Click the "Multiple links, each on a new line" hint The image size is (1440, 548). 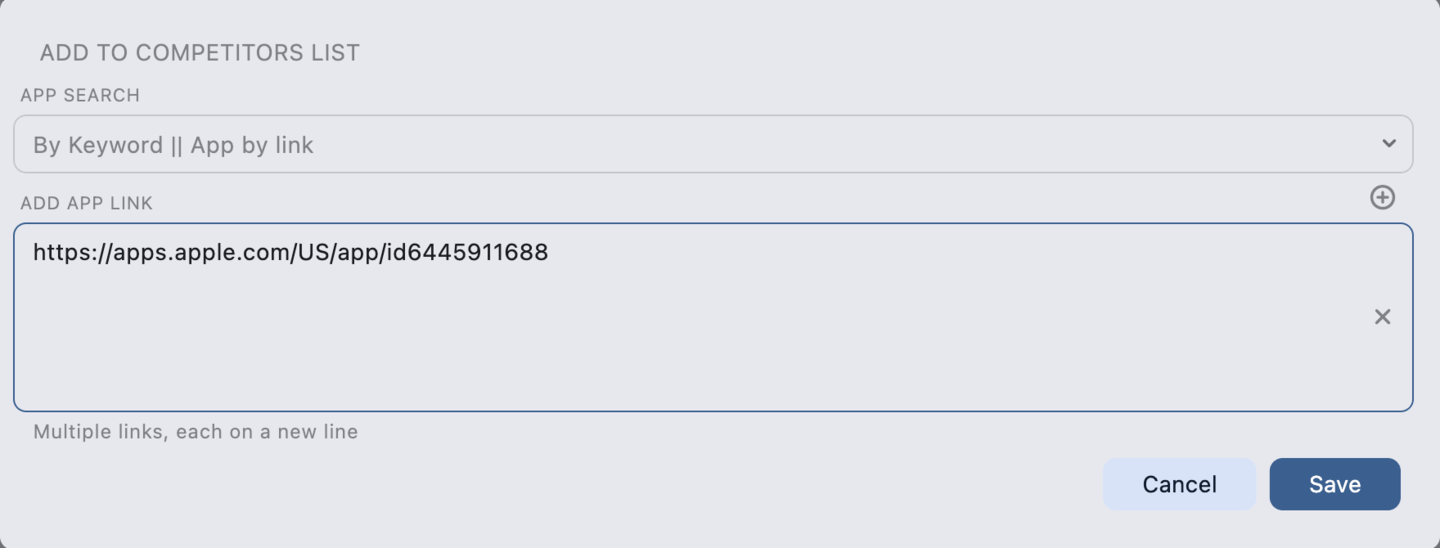pyautogui.click(x=195, y=432)
